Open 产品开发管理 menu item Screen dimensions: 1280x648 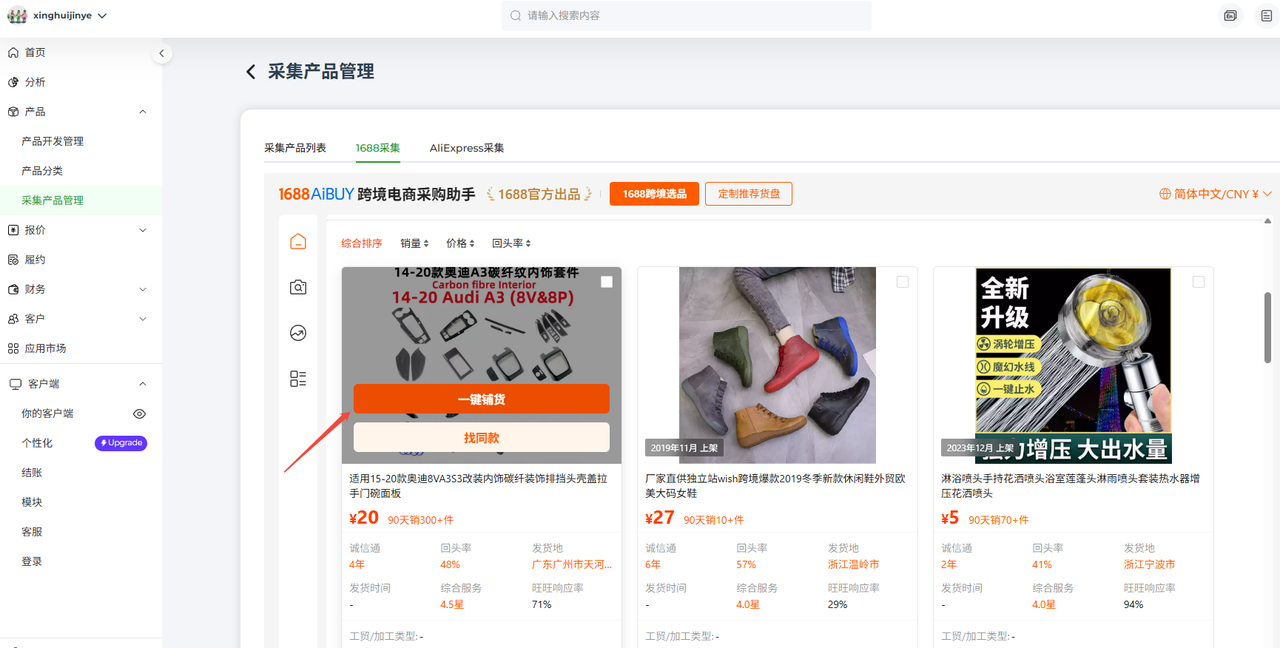53,141
